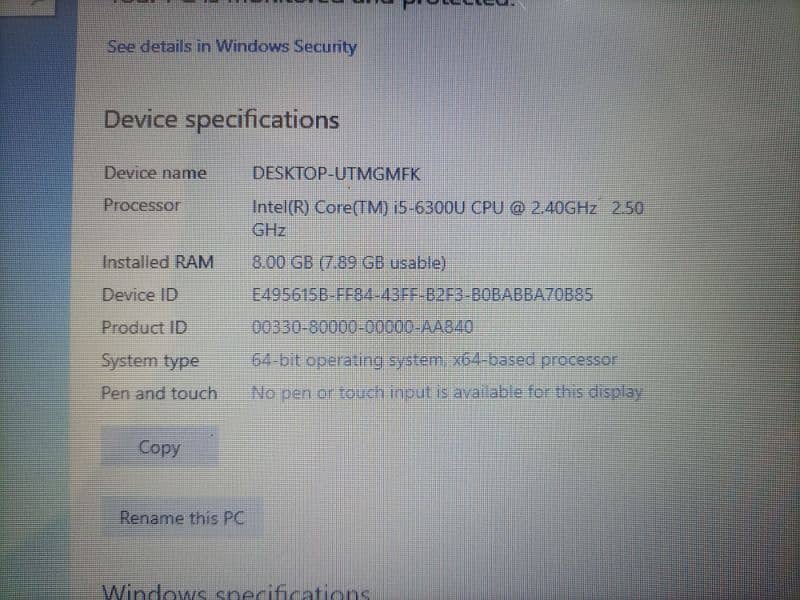Viewport: 800px width, 600px height.
Task: Select the DESKTOP-UTMGMFK device name text
Action: pos(336,174)
